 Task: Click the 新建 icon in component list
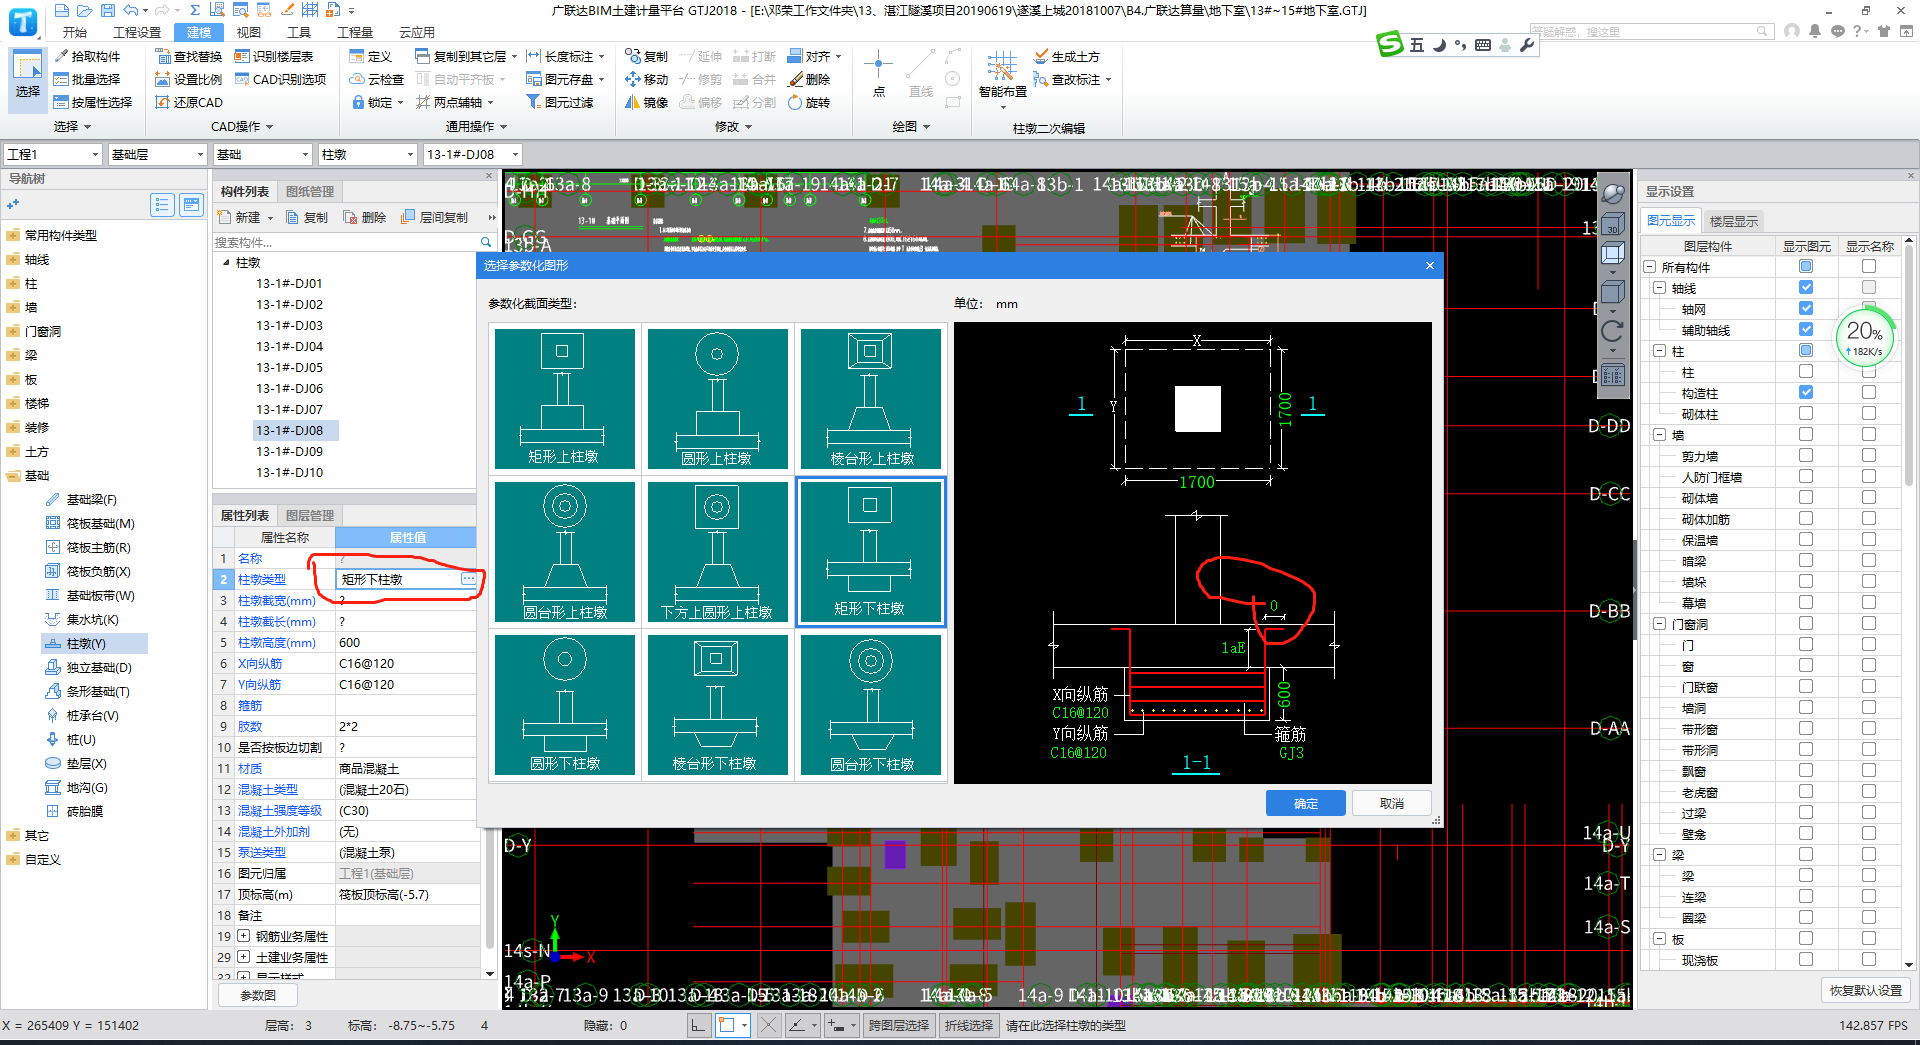[225, 217]
